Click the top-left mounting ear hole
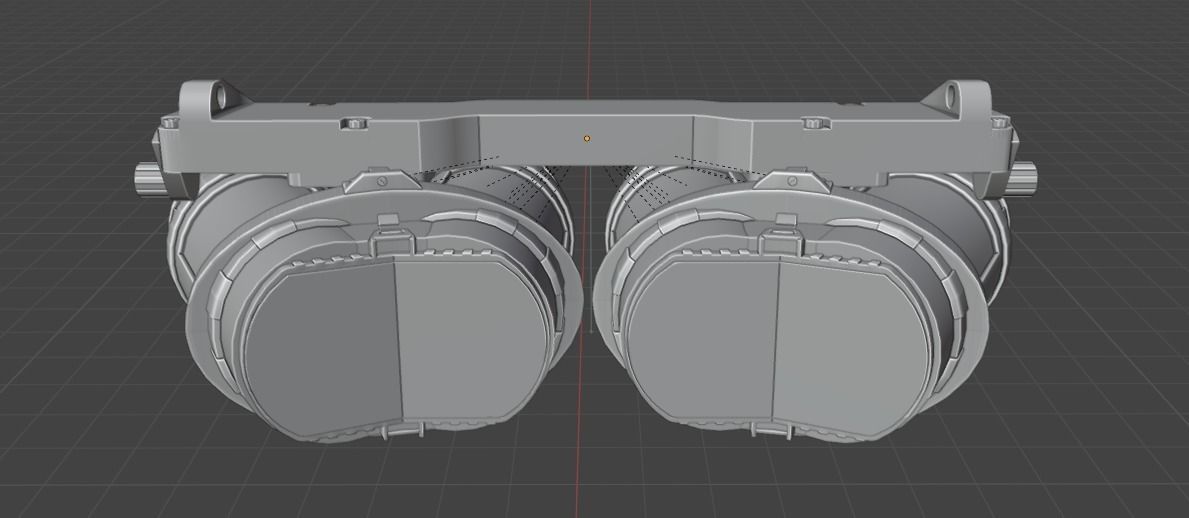1189x518 pixels. (x=217, y=97)
